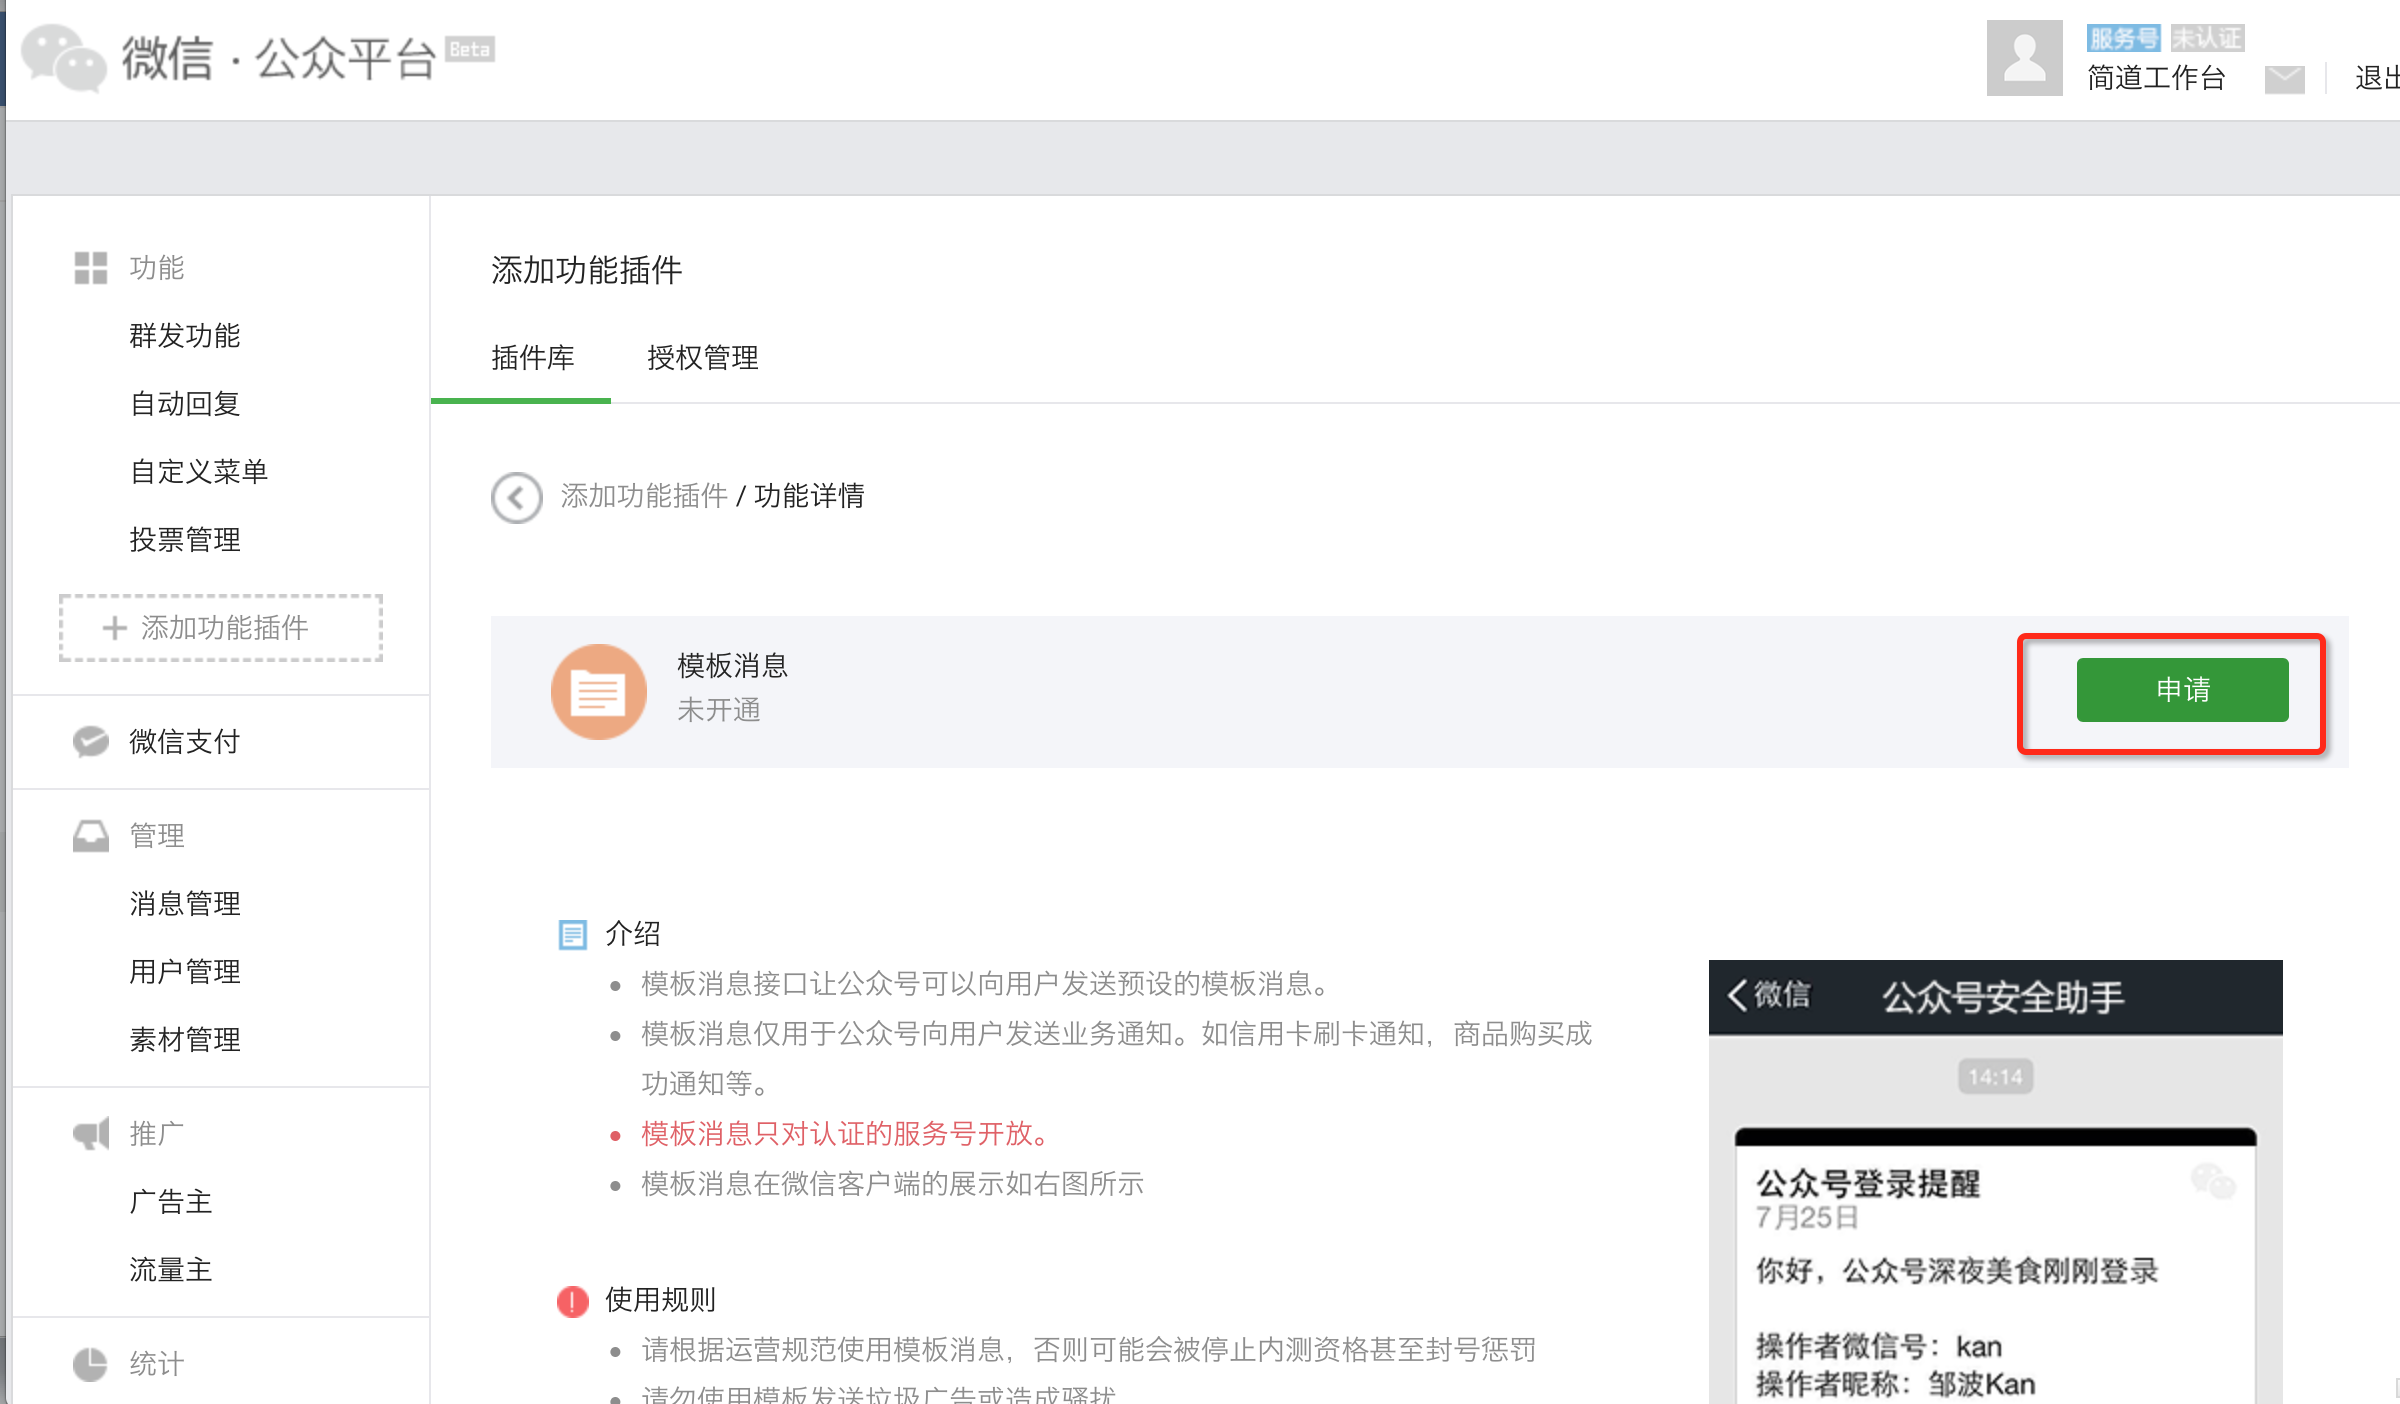Image resolution: width=2400 pixels, height=1404 pixels.
Task: Click the WeChat logo icon in header
Action: (64, 57)
